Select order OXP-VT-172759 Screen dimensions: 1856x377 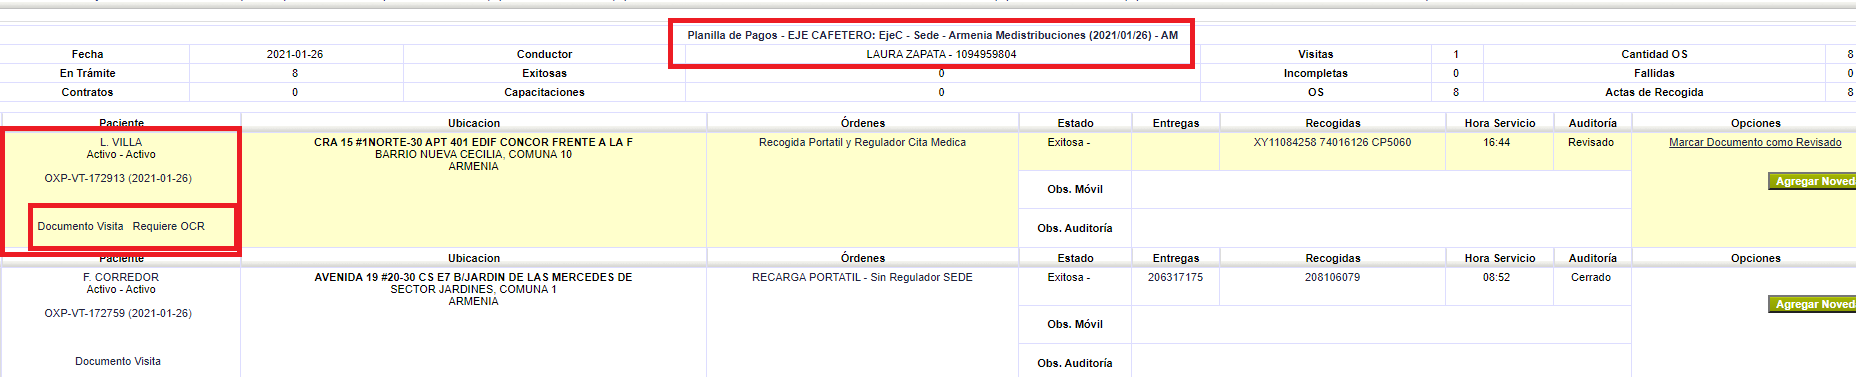(x=118, y=313)
